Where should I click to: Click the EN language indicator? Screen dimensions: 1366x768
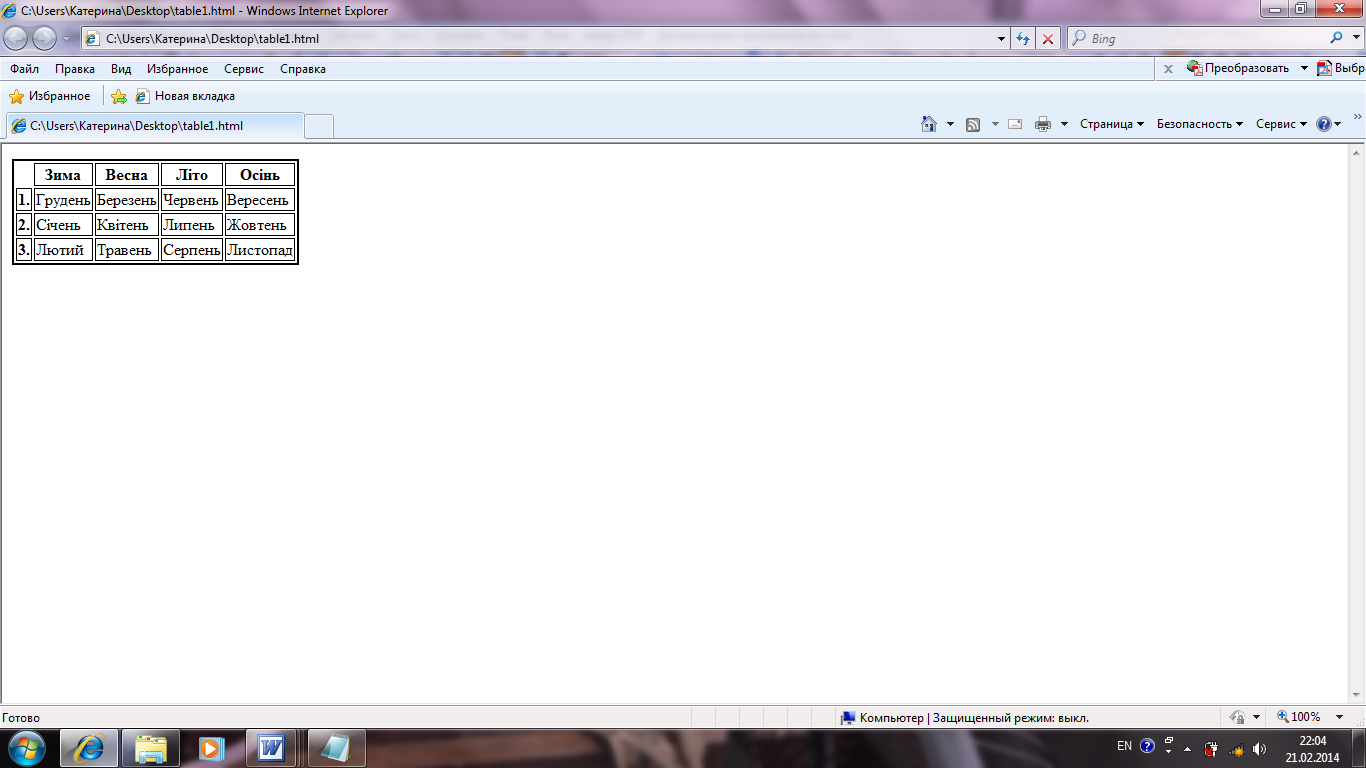pyautogui.click(x=1124, y=746)
